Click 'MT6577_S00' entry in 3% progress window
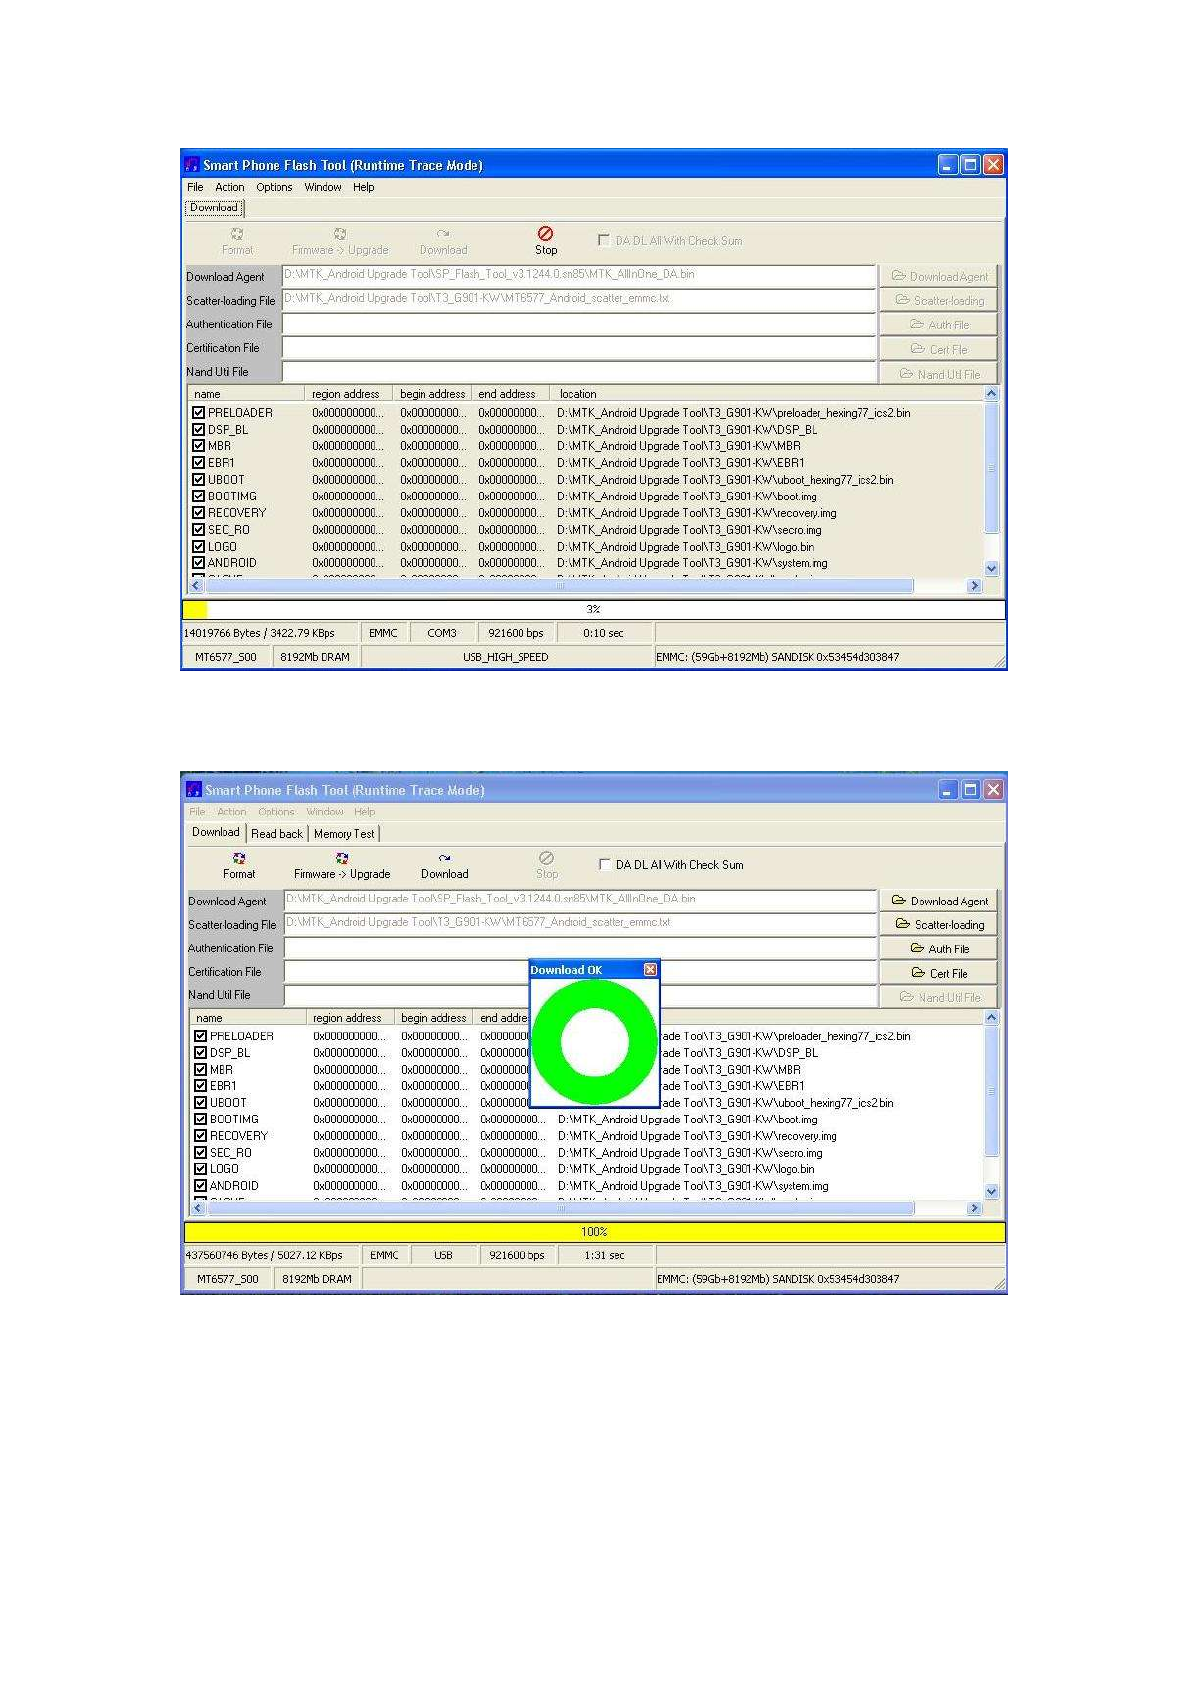The image size is (1190, 1684). [x=226, y=657]
